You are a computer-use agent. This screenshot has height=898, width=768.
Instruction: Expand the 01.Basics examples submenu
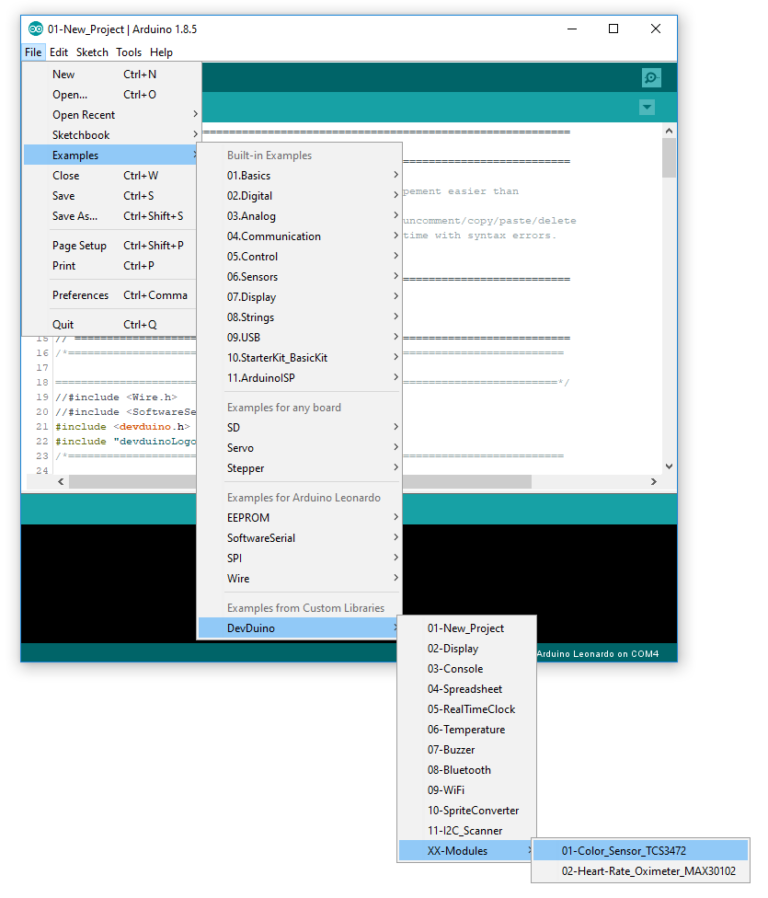(249, 176)
